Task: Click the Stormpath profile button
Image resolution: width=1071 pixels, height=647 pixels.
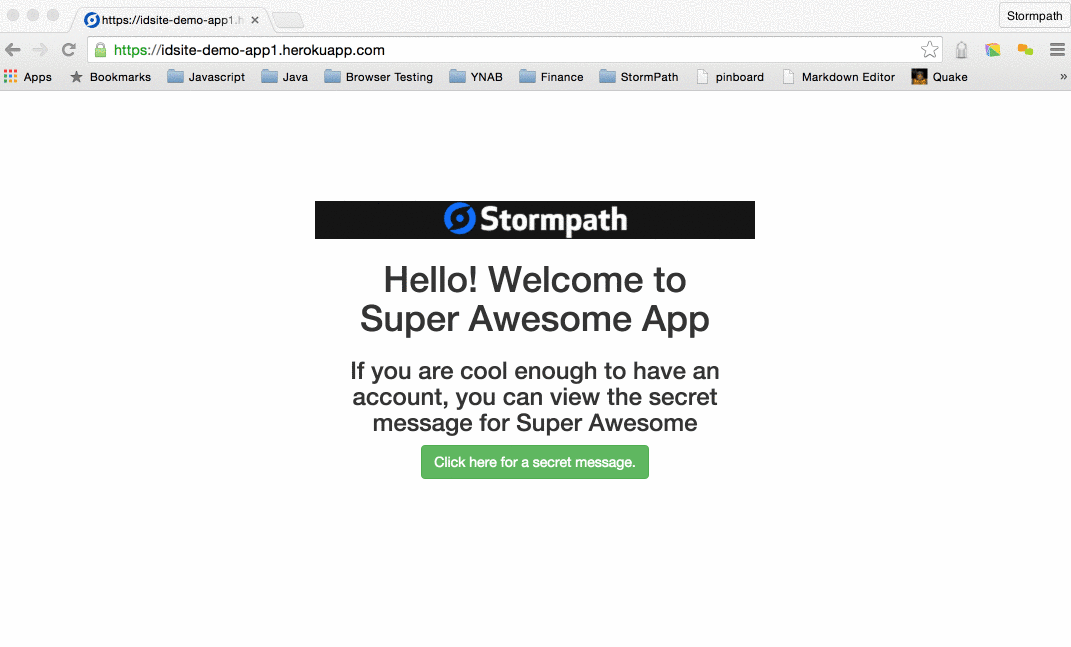Action: [1034, 16]
